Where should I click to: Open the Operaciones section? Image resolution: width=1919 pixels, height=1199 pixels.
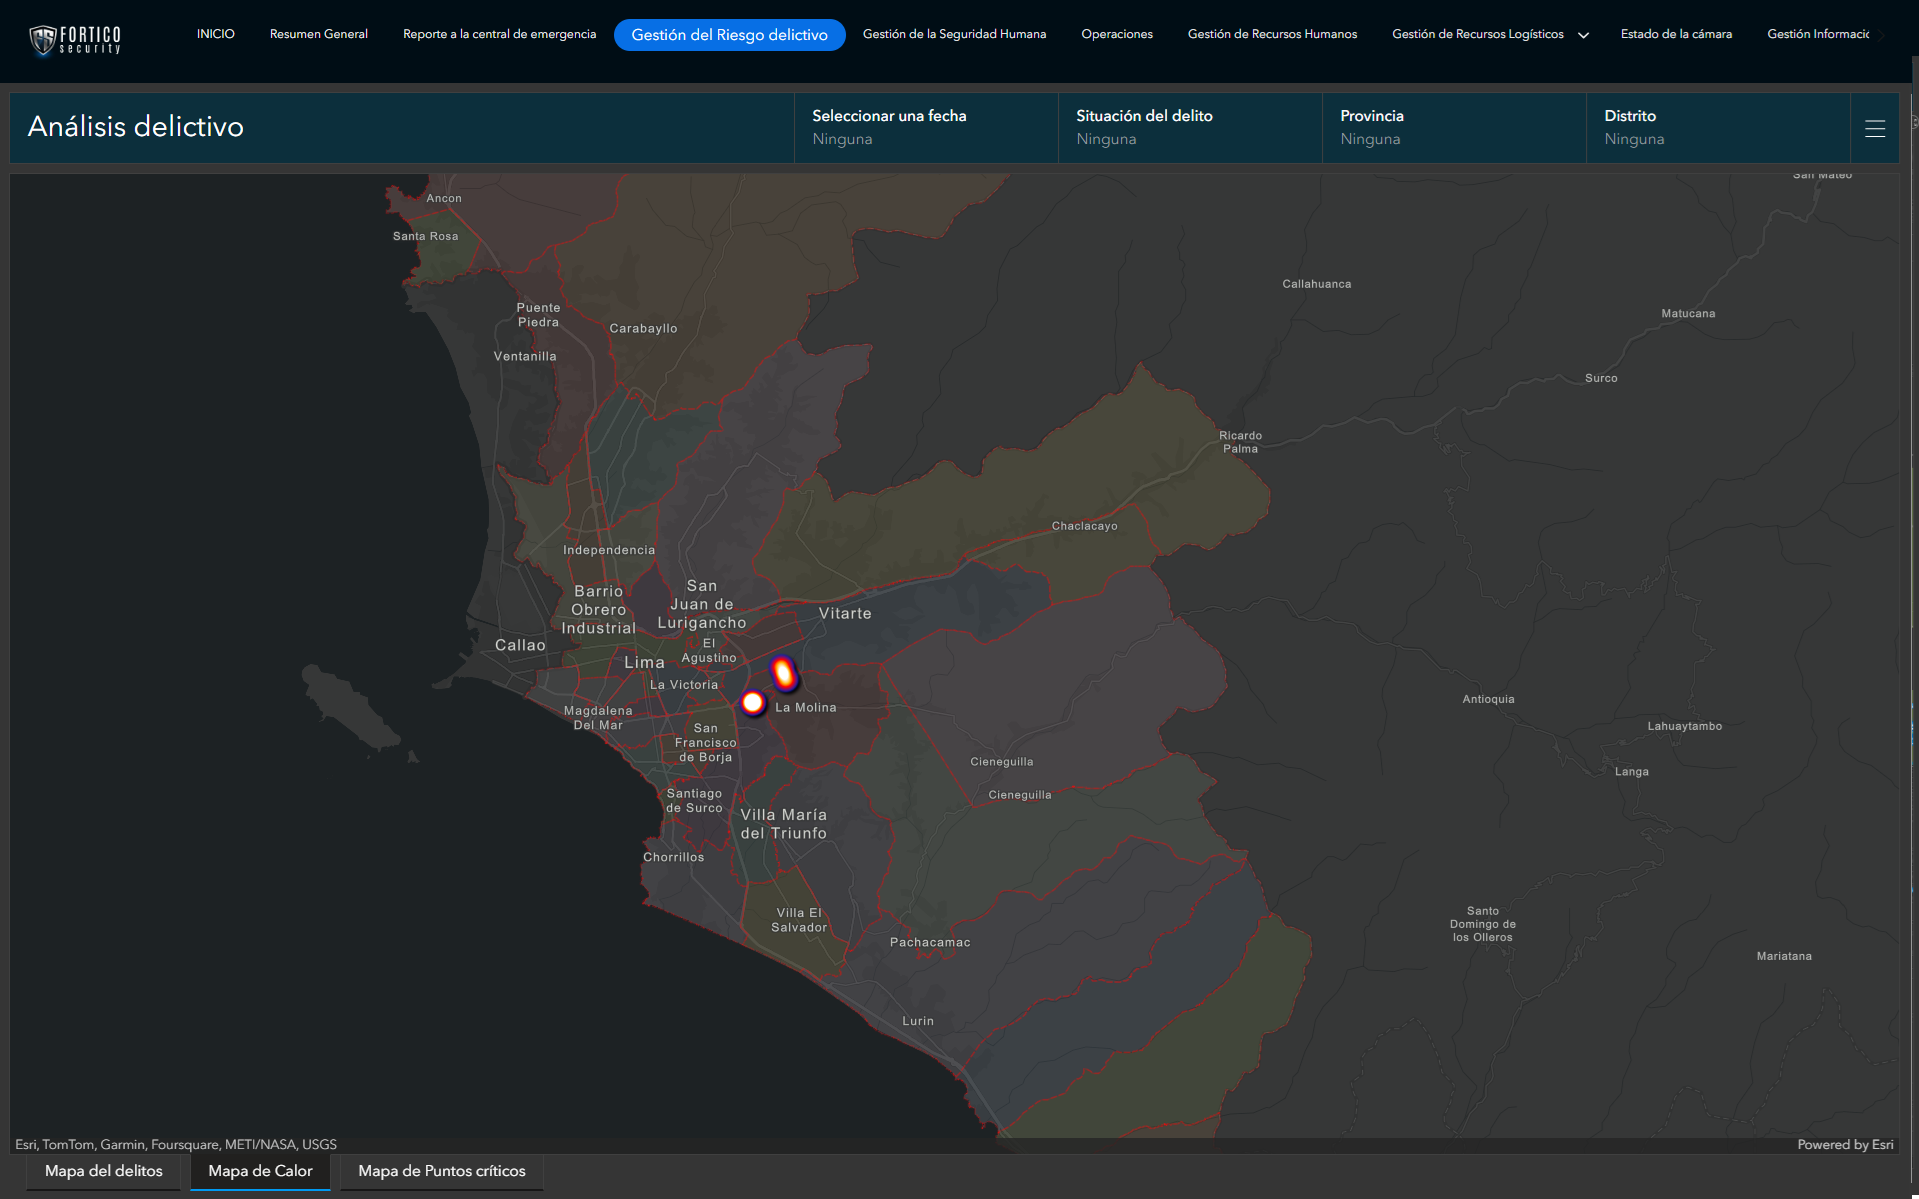tap(1116, 34)
